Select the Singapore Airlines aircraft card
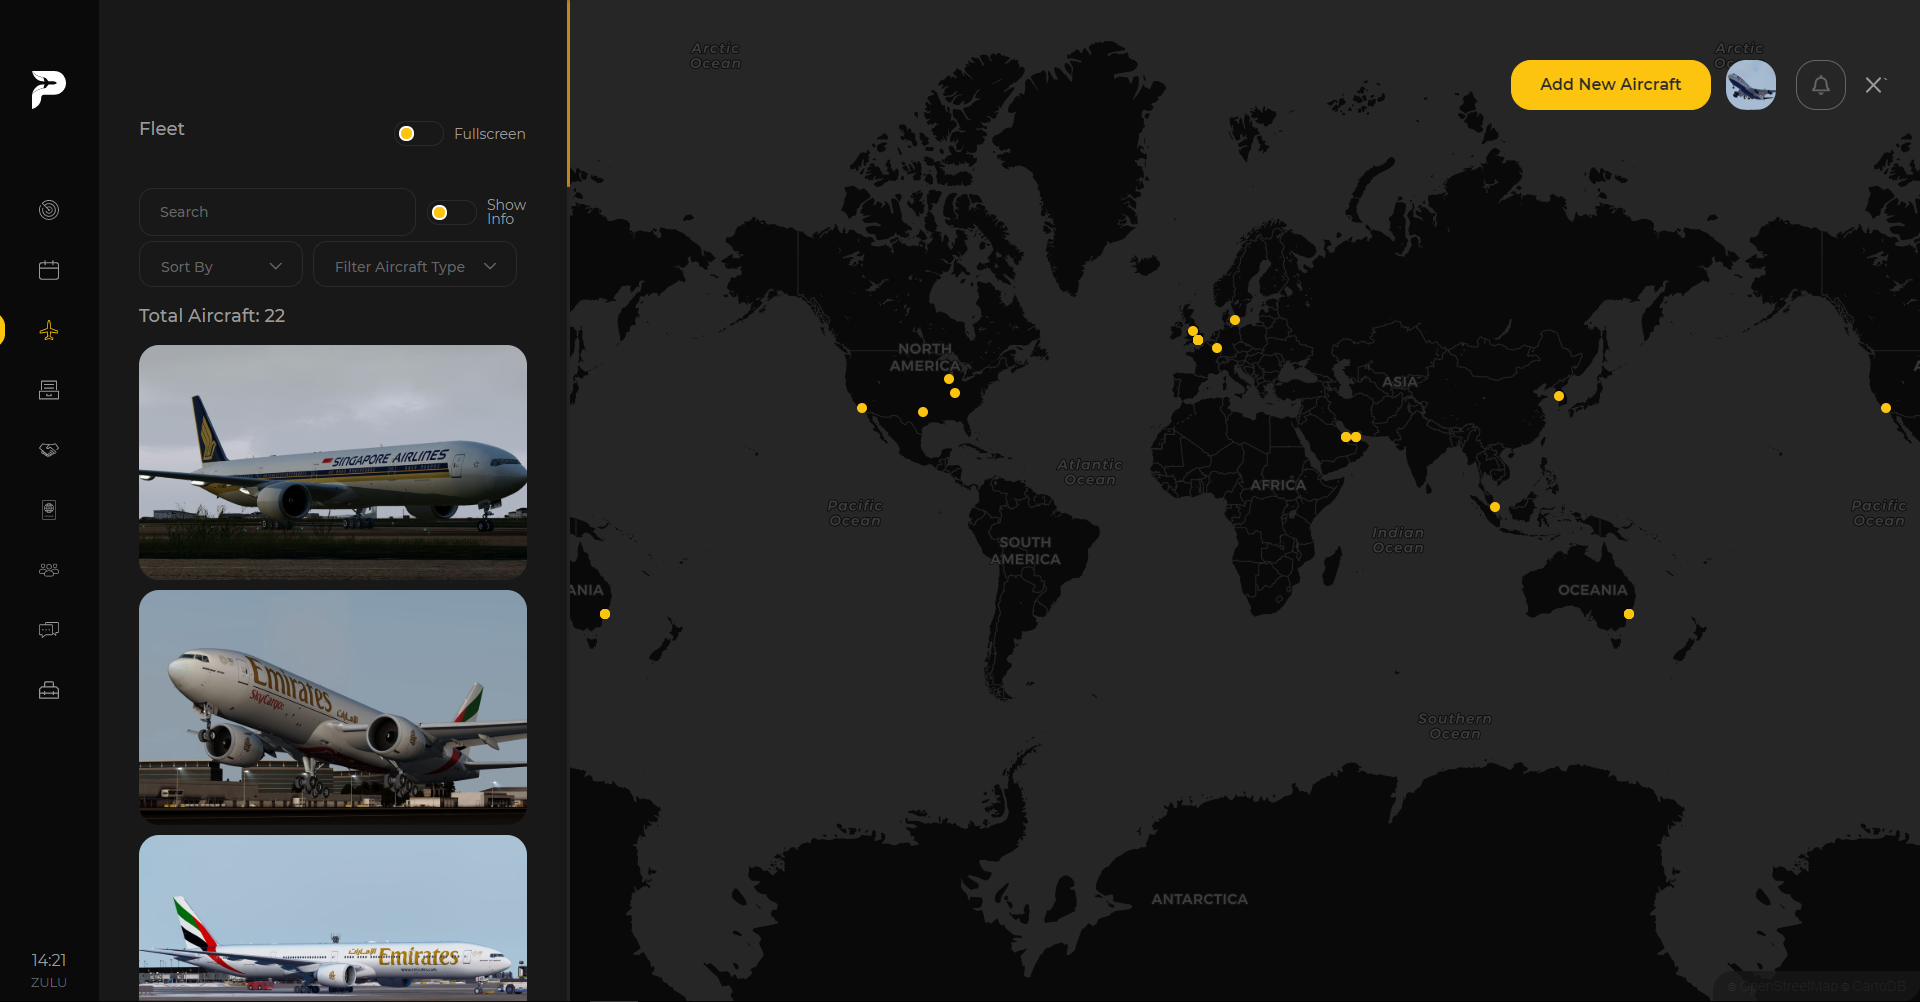 pyautogui.click(x=333, y=462)
